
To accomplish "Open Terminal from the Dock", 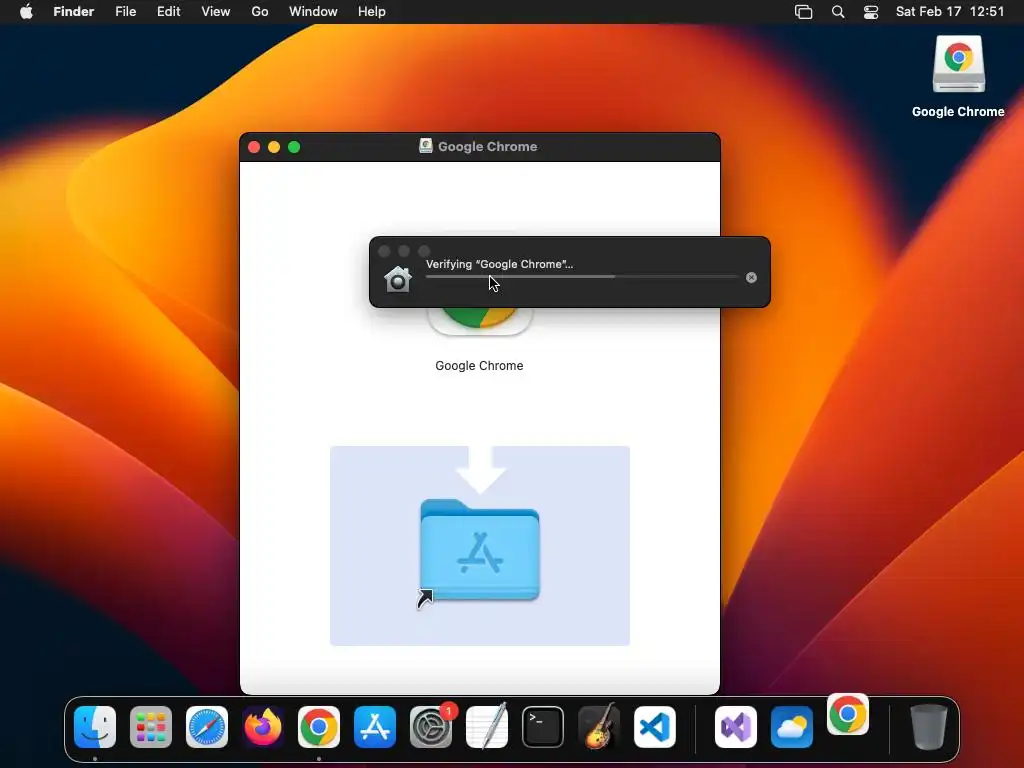I will (x=543, y=727).
